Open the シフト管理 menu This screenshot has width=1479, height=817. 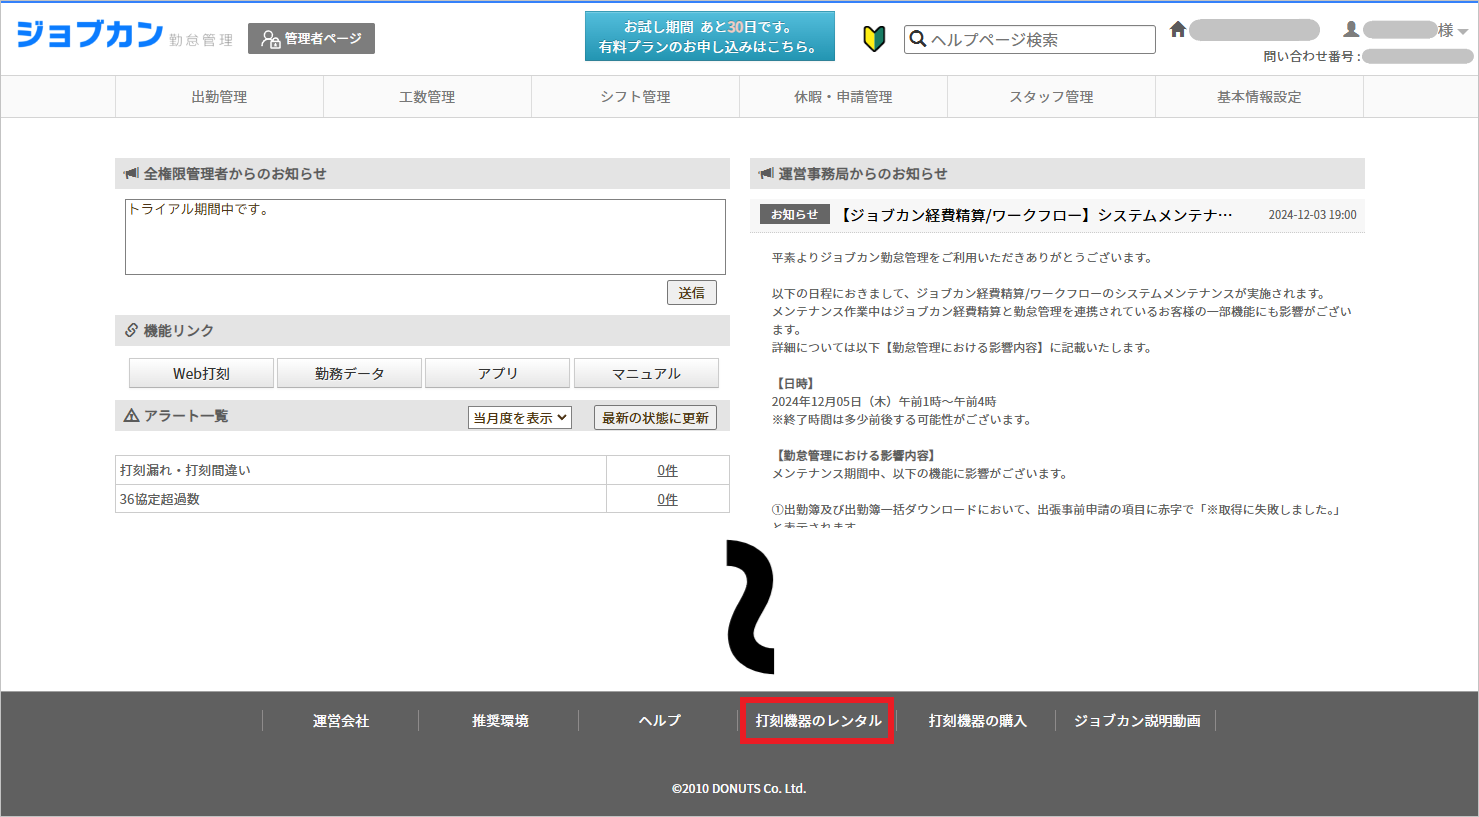(x=635, y=97)
